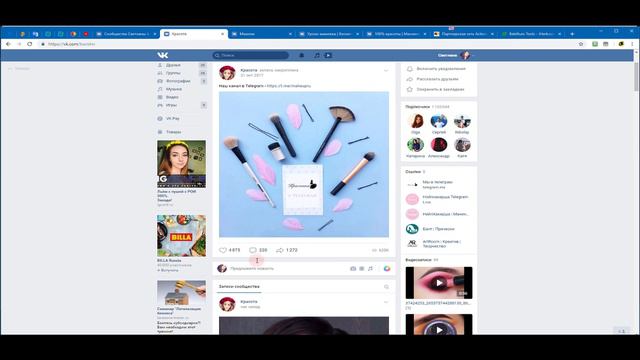The image size is (640, 360).
Task: Open a new browser tab with plus
Action: coord(572,34)
